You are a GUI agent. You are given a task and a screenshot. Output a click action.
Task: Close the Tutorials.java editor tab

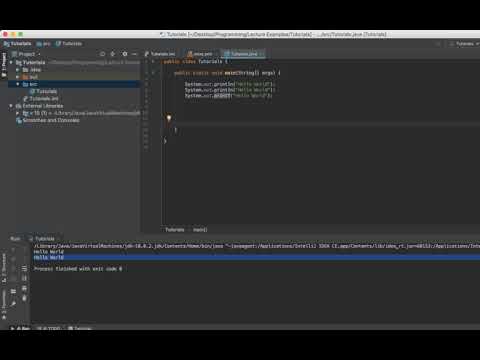261,54
